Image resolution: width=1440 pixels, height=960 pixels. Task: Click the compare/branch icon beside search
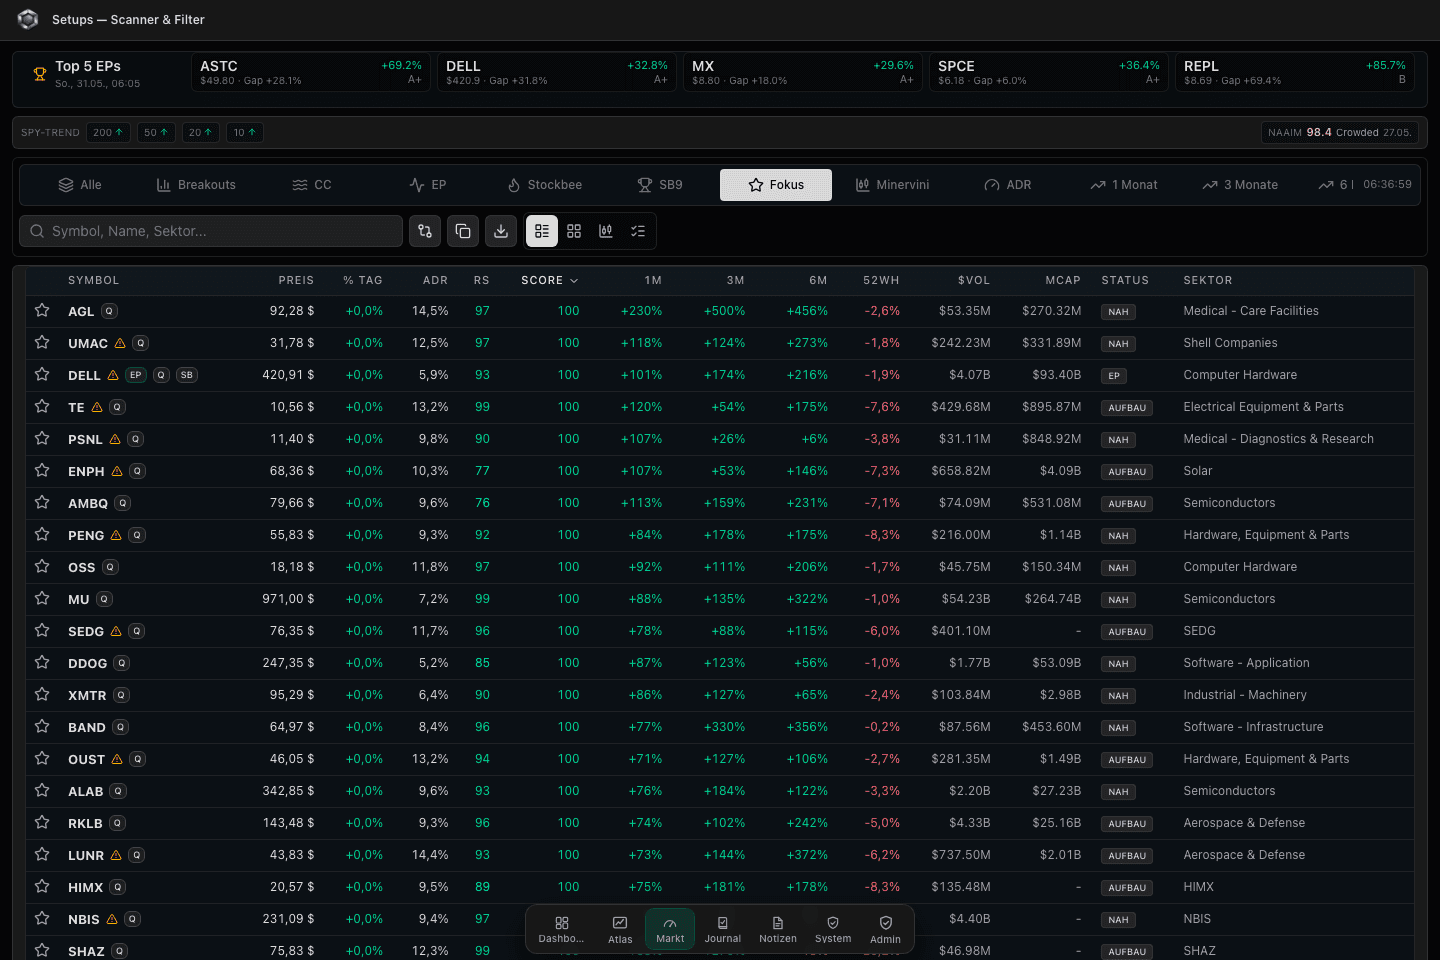[x=425, y=231]
